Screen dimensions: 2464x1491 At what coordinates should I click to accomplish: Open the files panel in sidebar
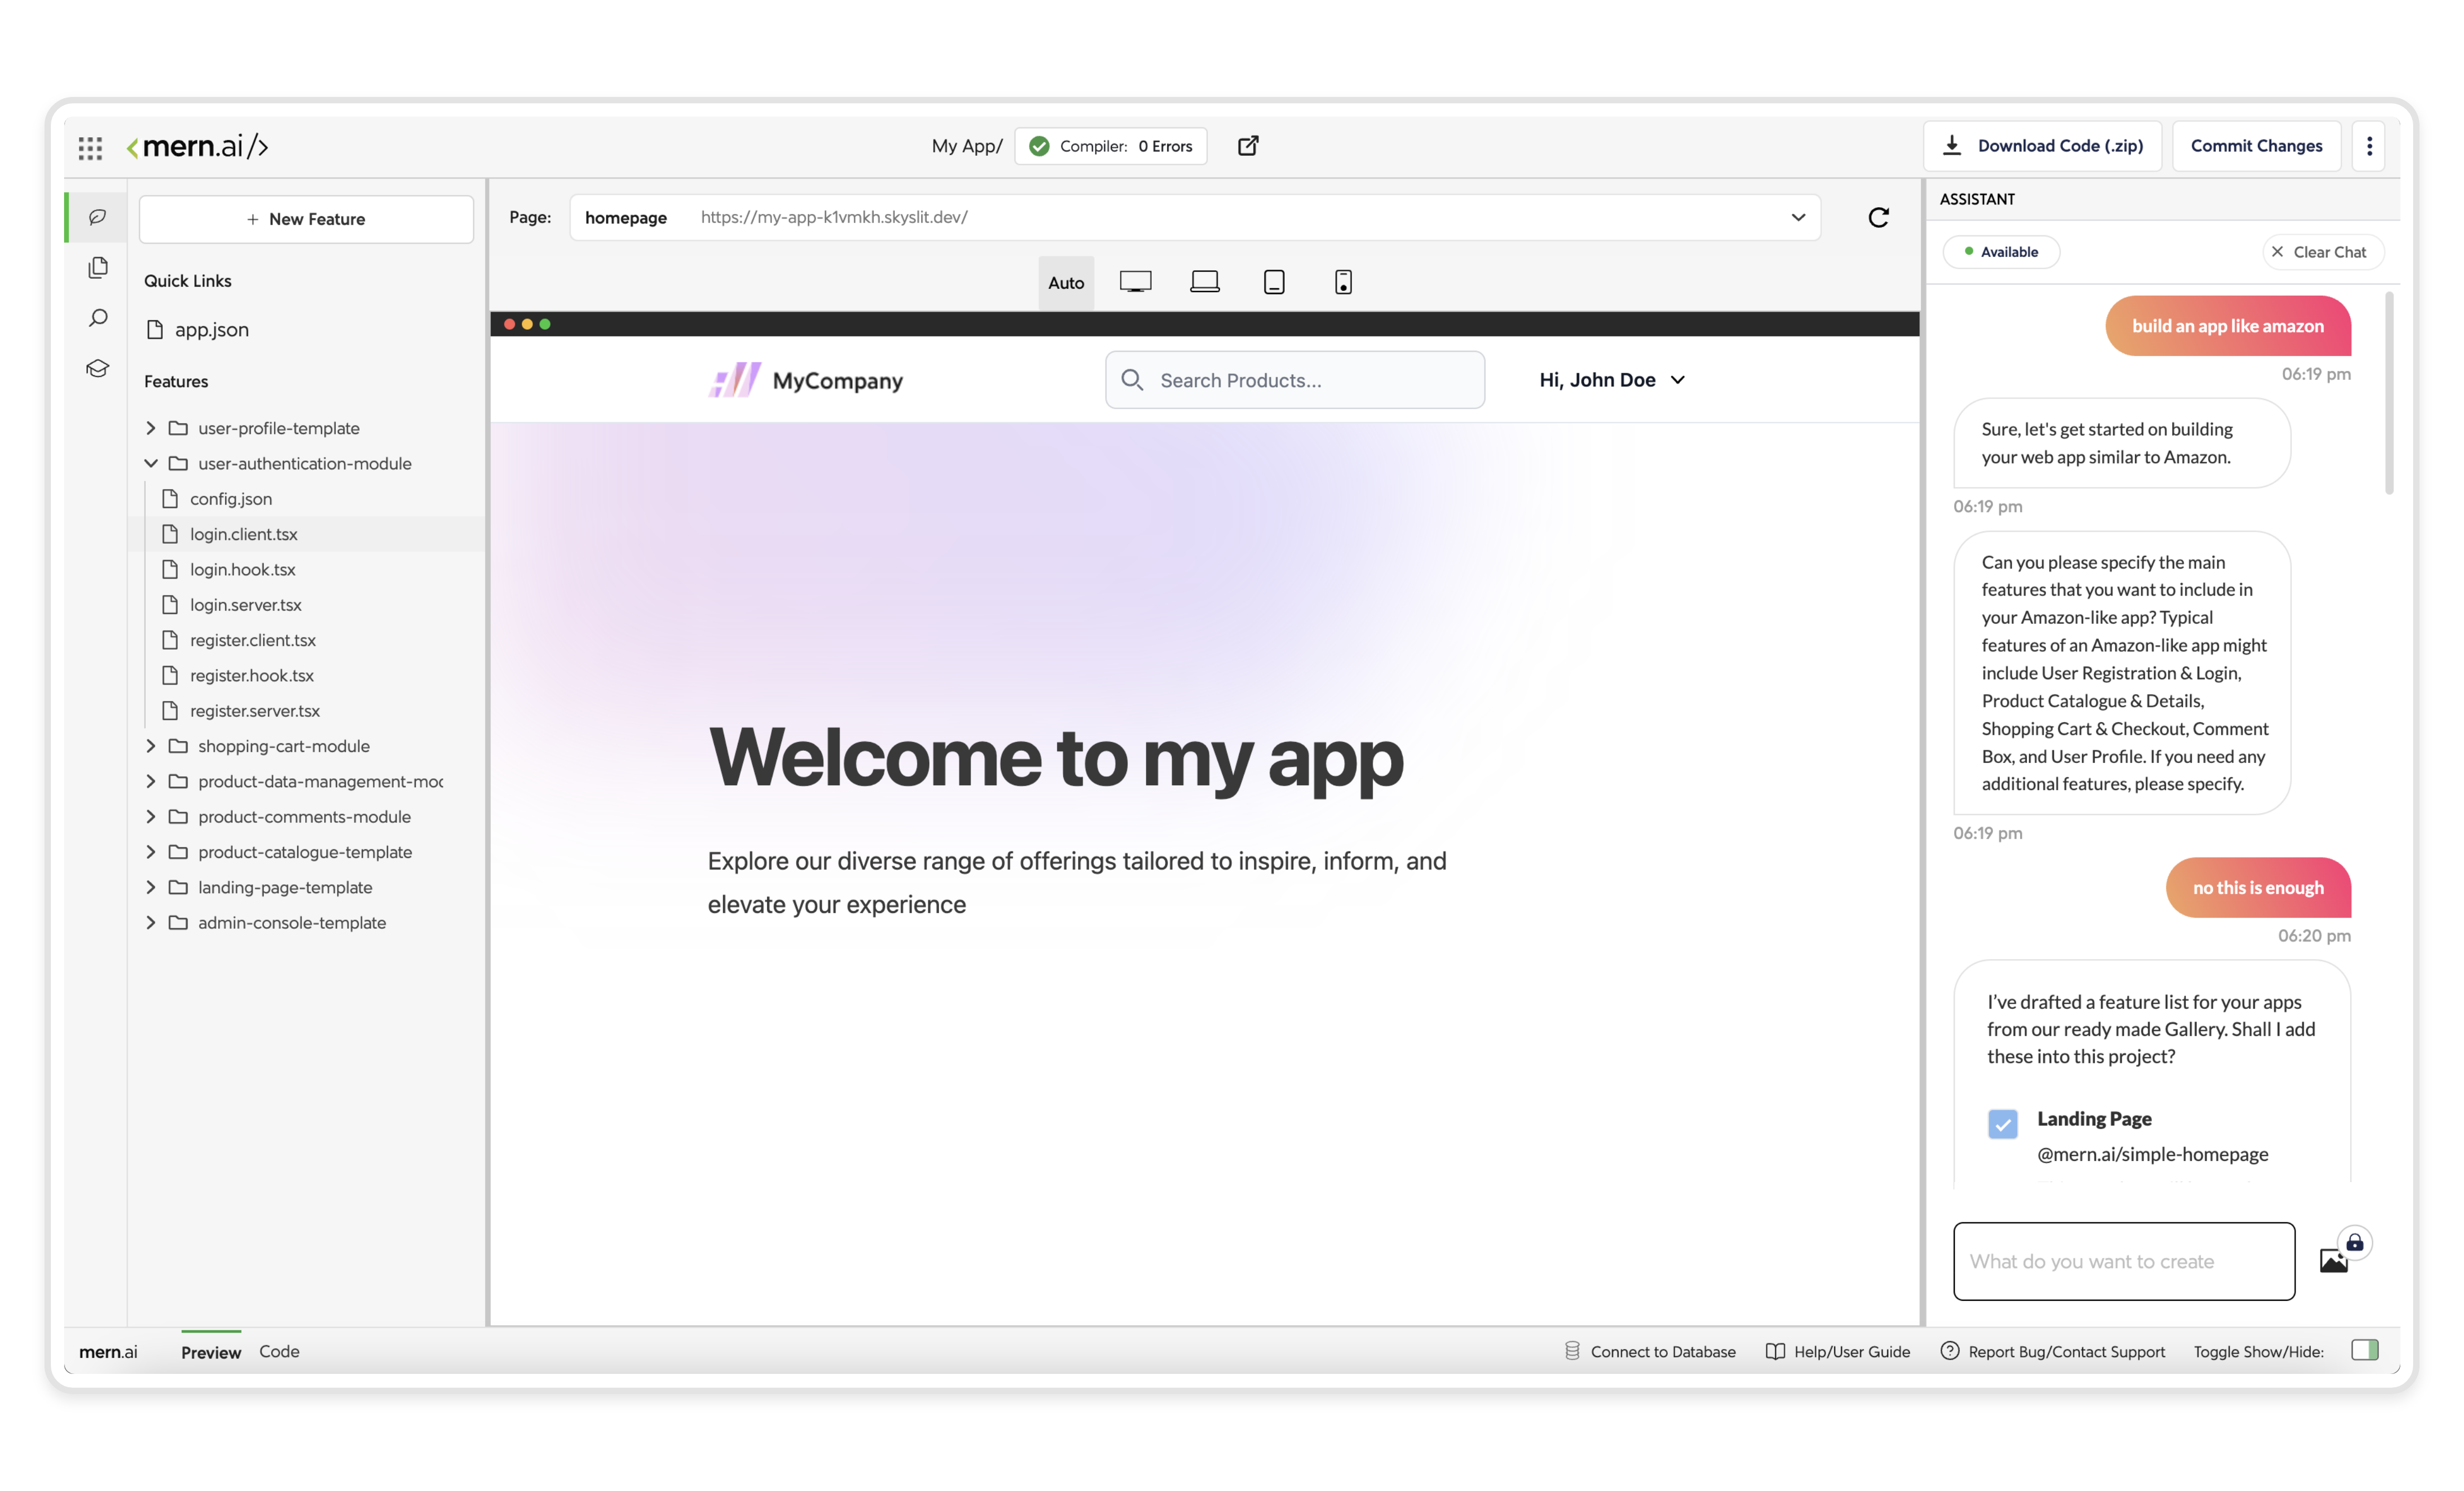98,267
